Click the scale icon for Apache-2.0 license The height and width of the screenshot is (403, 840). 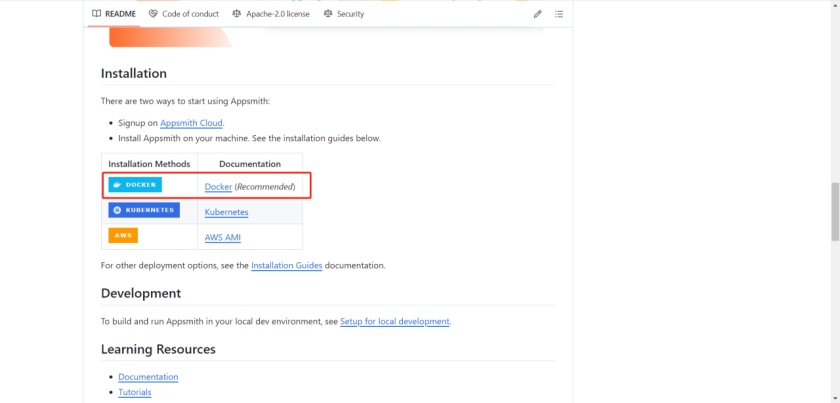point(236,14)
